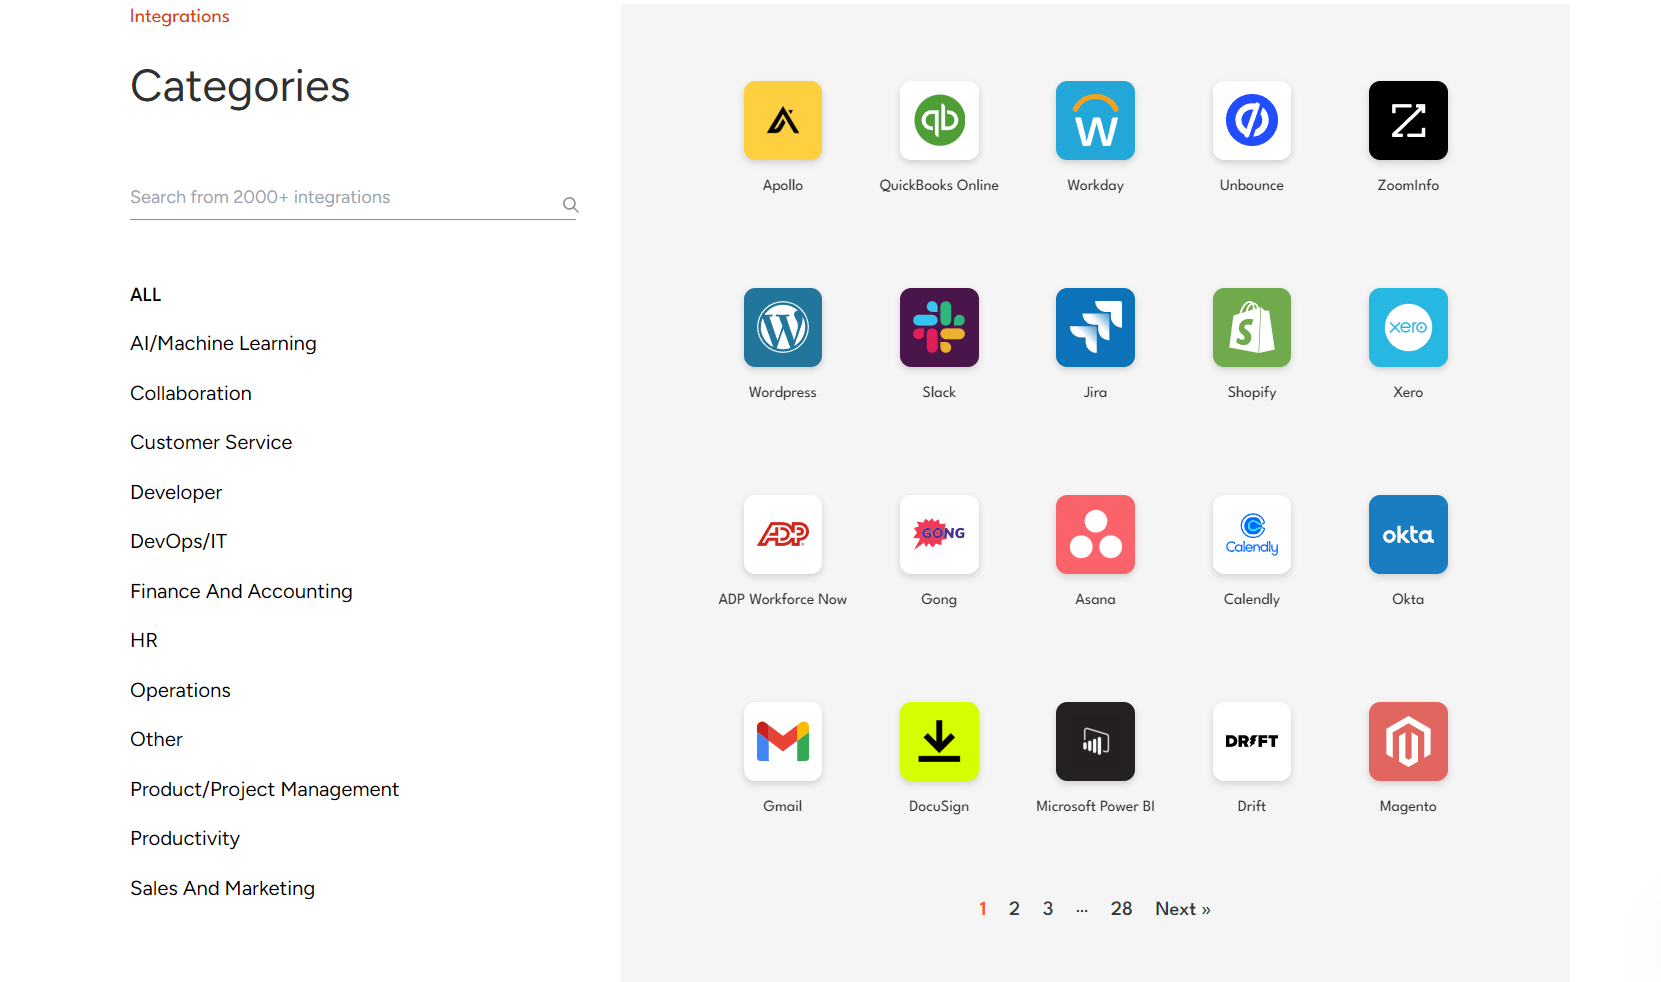Click the ADP Workforce Now label
This screenshot has height=982, width=1661.
tap(783, 599)
